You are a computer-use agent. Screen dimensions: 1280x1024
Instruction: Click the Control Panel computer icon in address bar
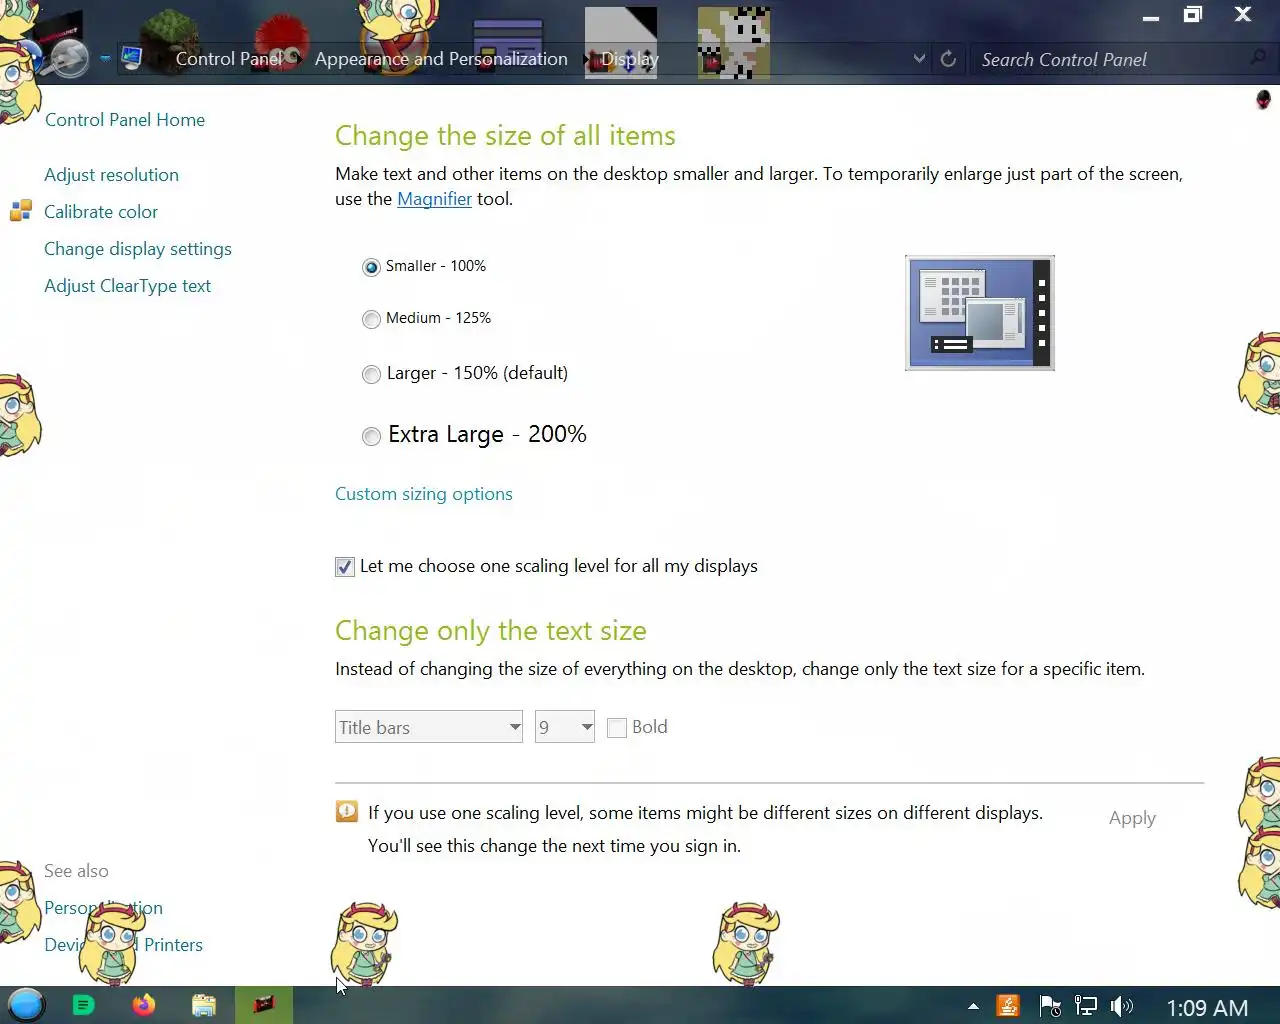(x=132, y=58)
